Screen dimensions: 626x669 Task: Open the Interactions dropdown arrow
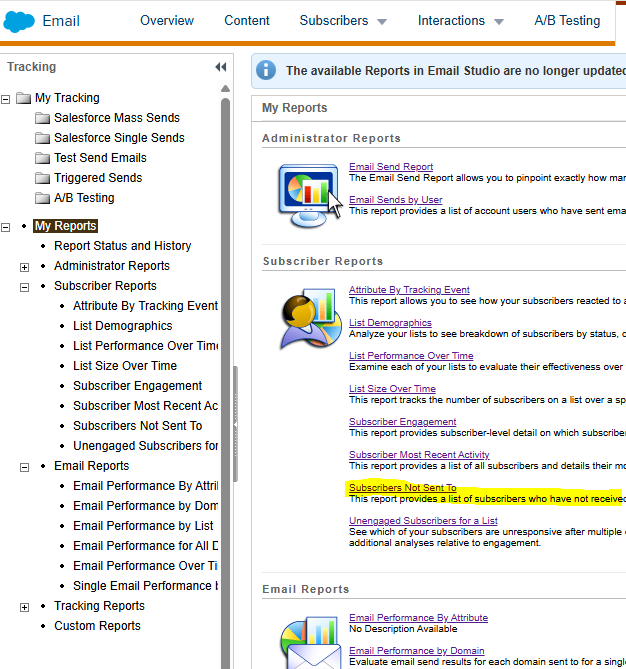[x=499, y=22]
